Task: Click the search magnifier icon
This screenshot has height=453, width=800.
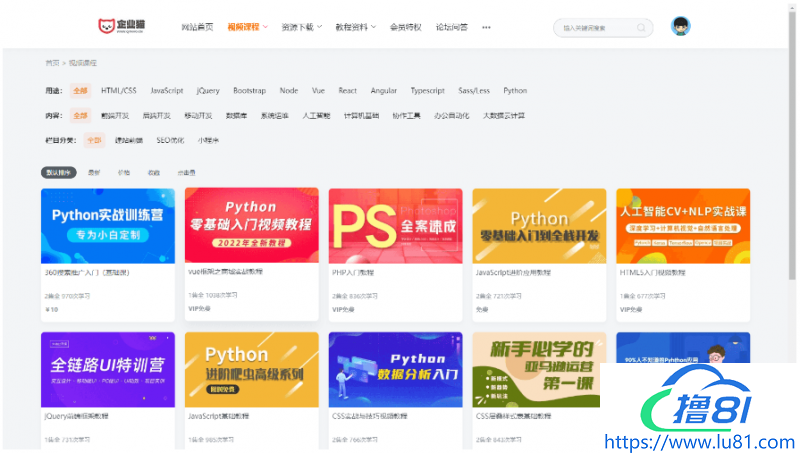Action: coord(643,28)
